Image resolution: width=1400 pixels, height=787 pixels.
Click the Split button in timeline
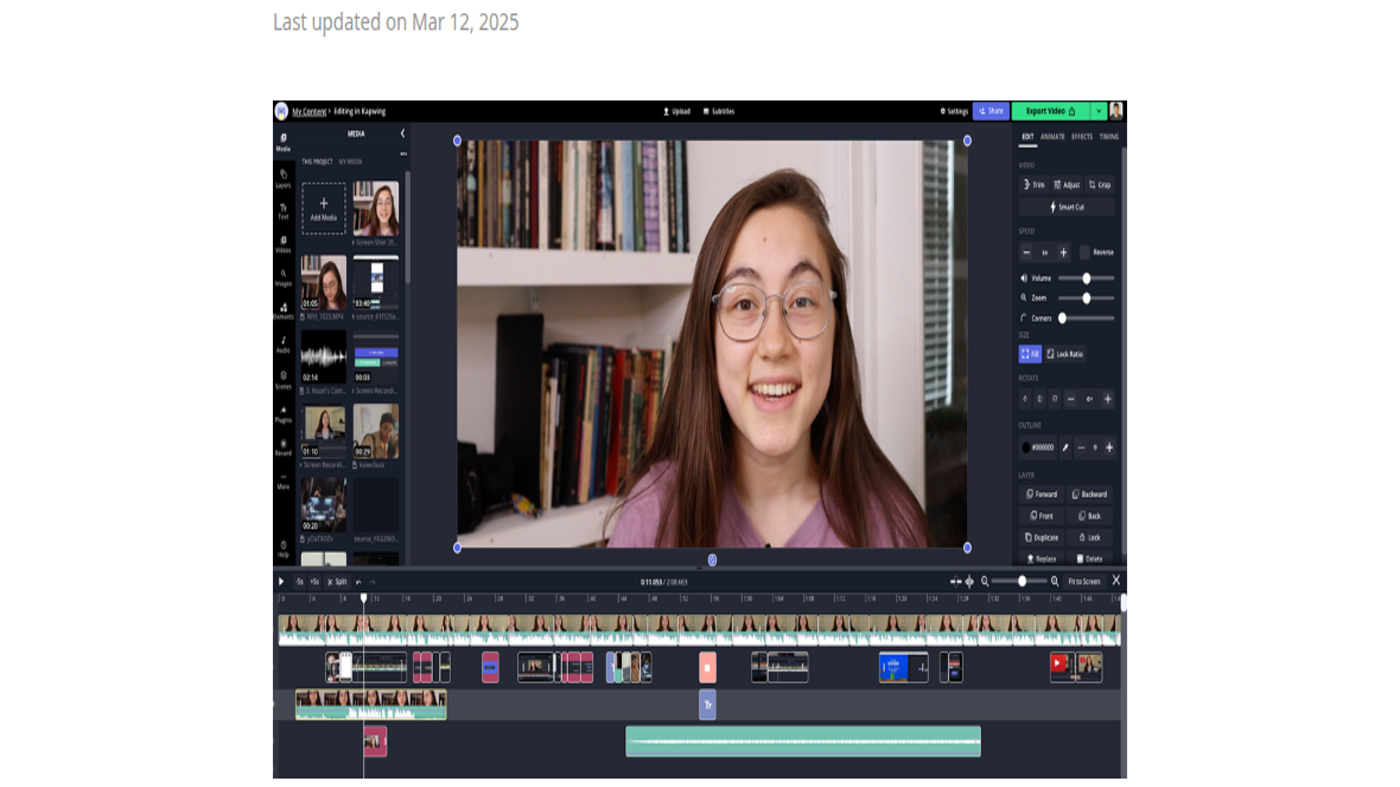[337, 582]
